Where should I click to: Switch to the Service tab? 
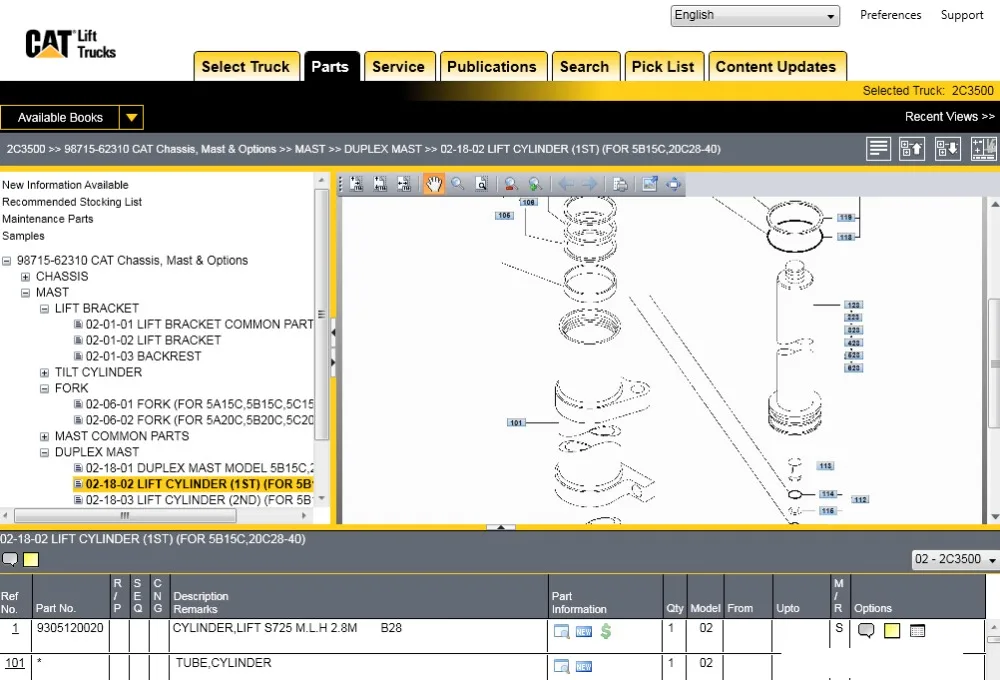pyautogui.click(x=398, y=67)
